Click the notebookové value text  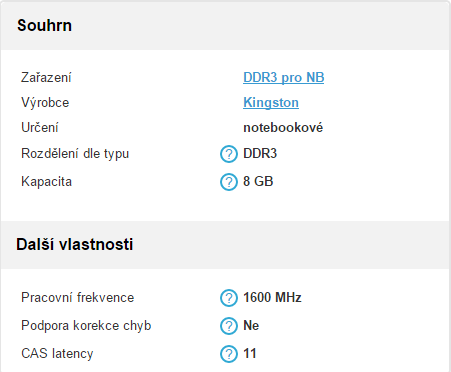283,128
